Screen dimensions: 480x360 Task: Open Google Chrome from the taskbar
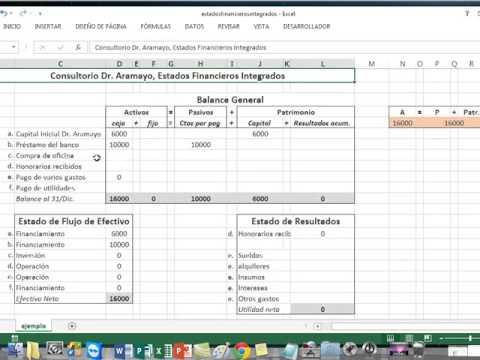click(x=242, y=350)
